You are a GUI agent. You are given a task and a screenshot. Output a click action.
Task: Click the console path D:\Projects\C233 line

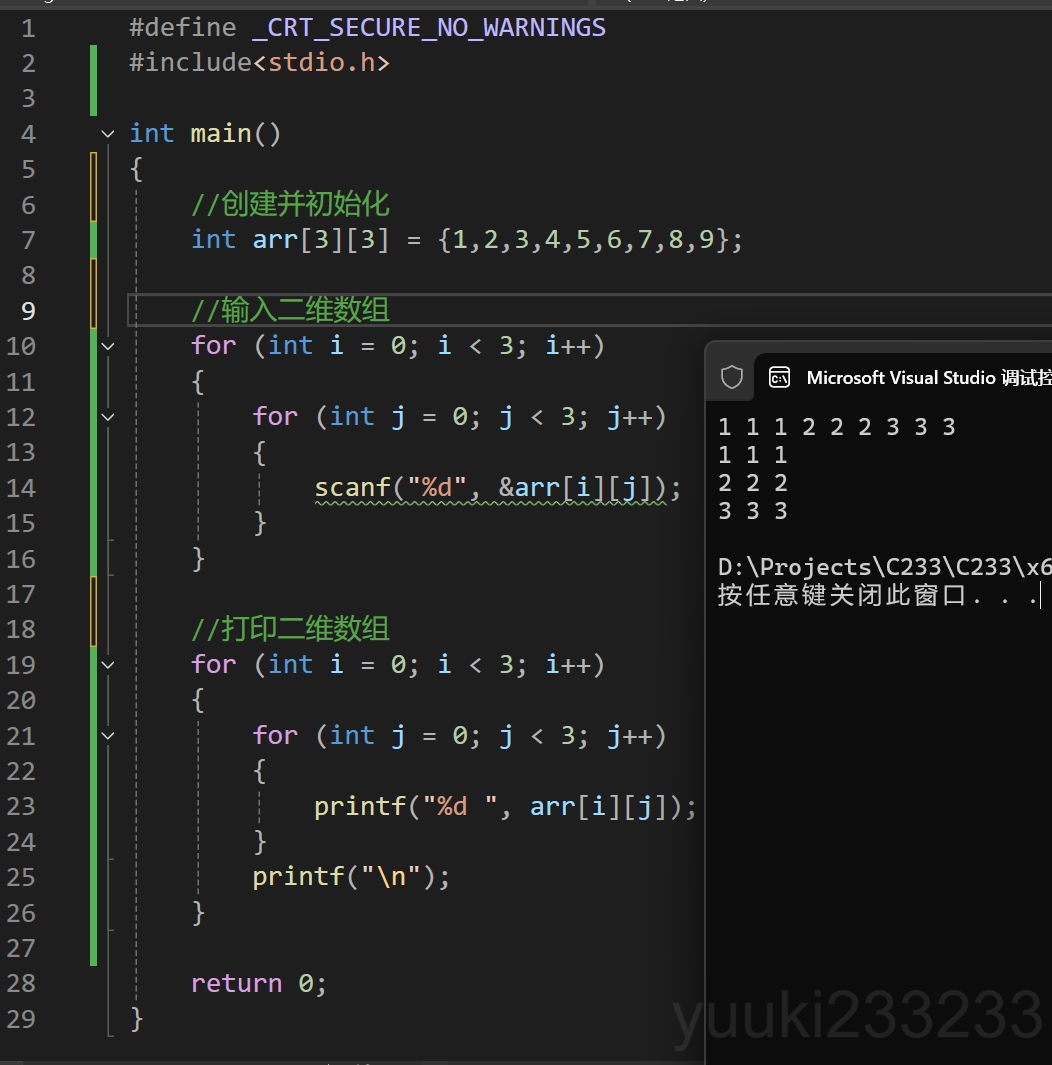tap(884, 567)
